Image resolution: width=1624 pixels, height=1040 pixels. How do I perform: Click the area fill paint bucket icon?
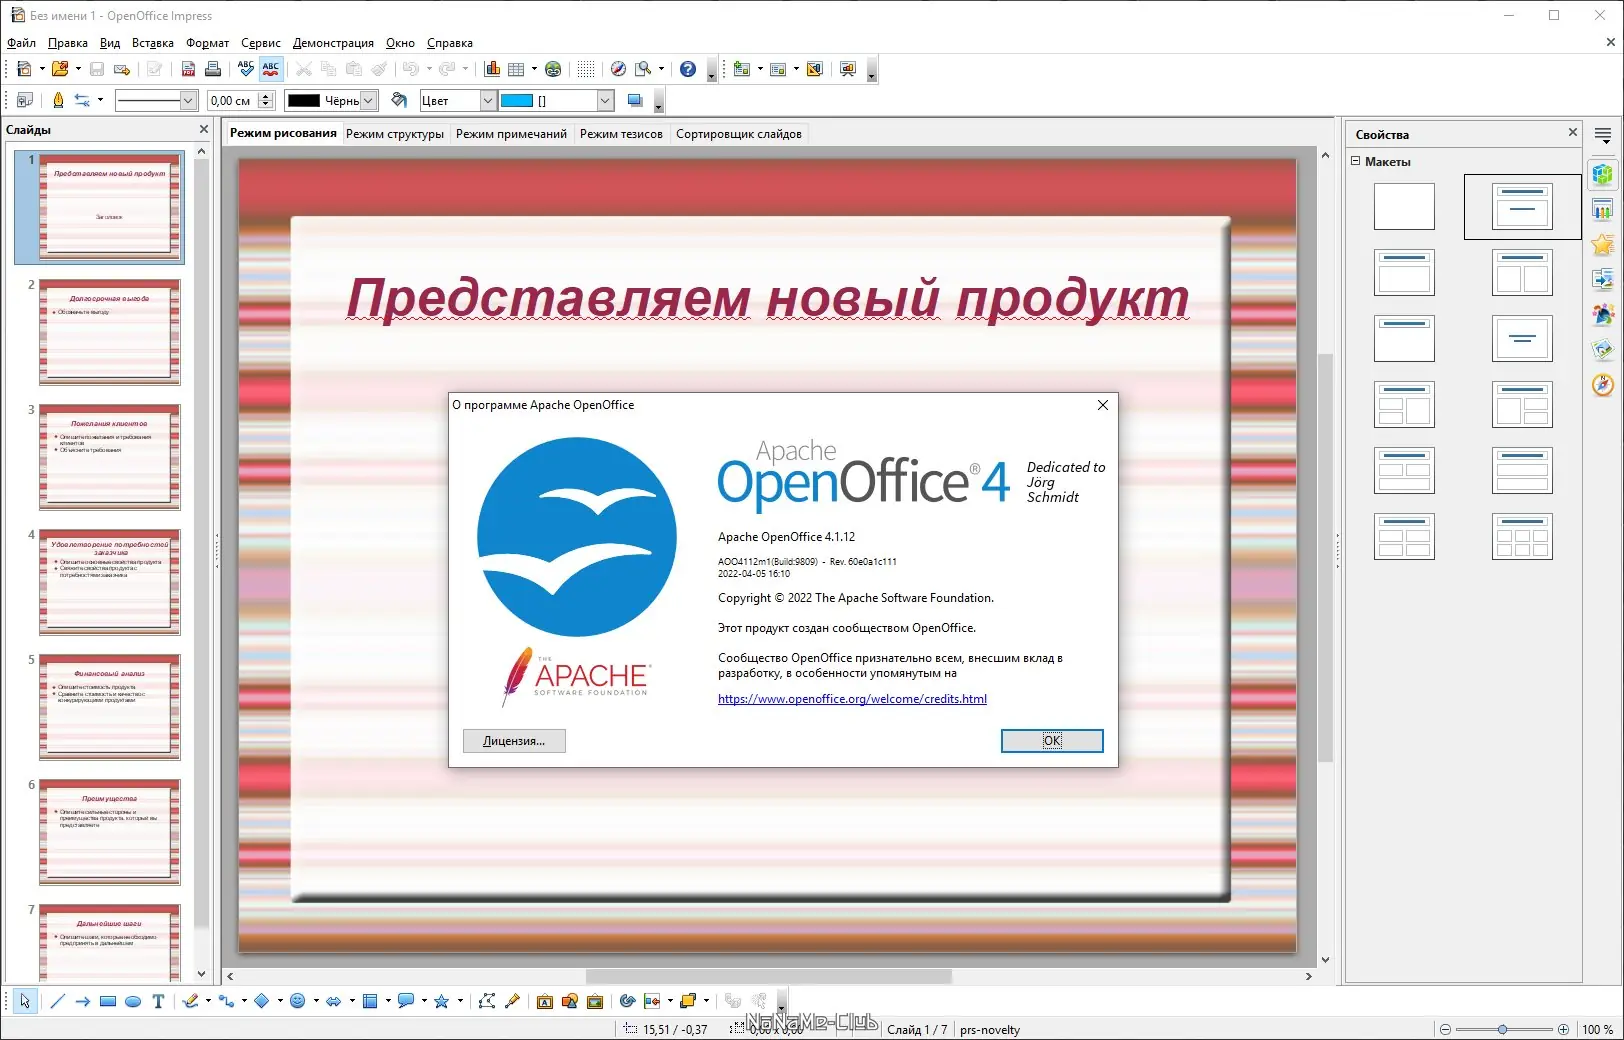coord(399,100)
